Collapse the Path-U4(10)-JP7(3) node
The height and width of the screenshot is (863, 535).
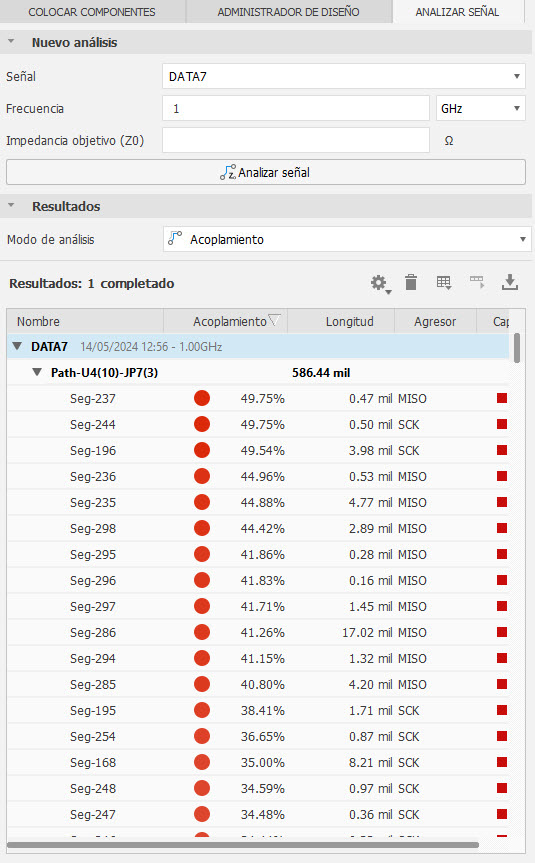coord(37,372)
